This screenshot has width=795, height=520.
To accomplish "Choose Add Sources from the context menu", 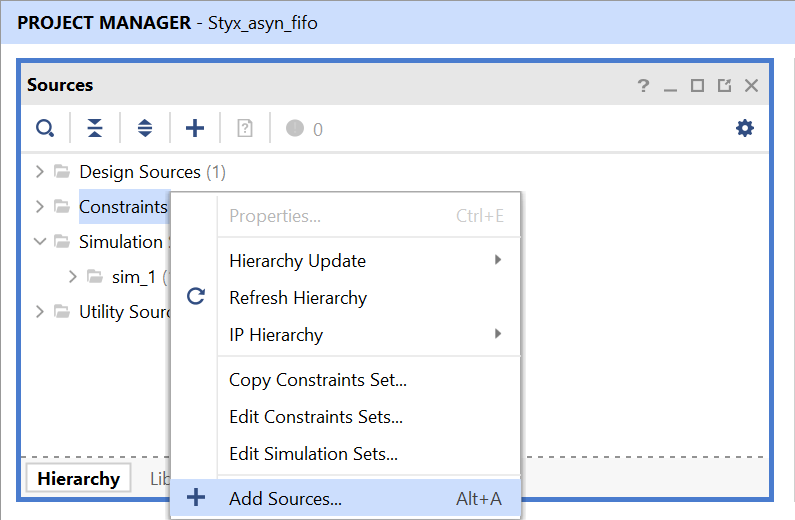I will coord(285,498).
